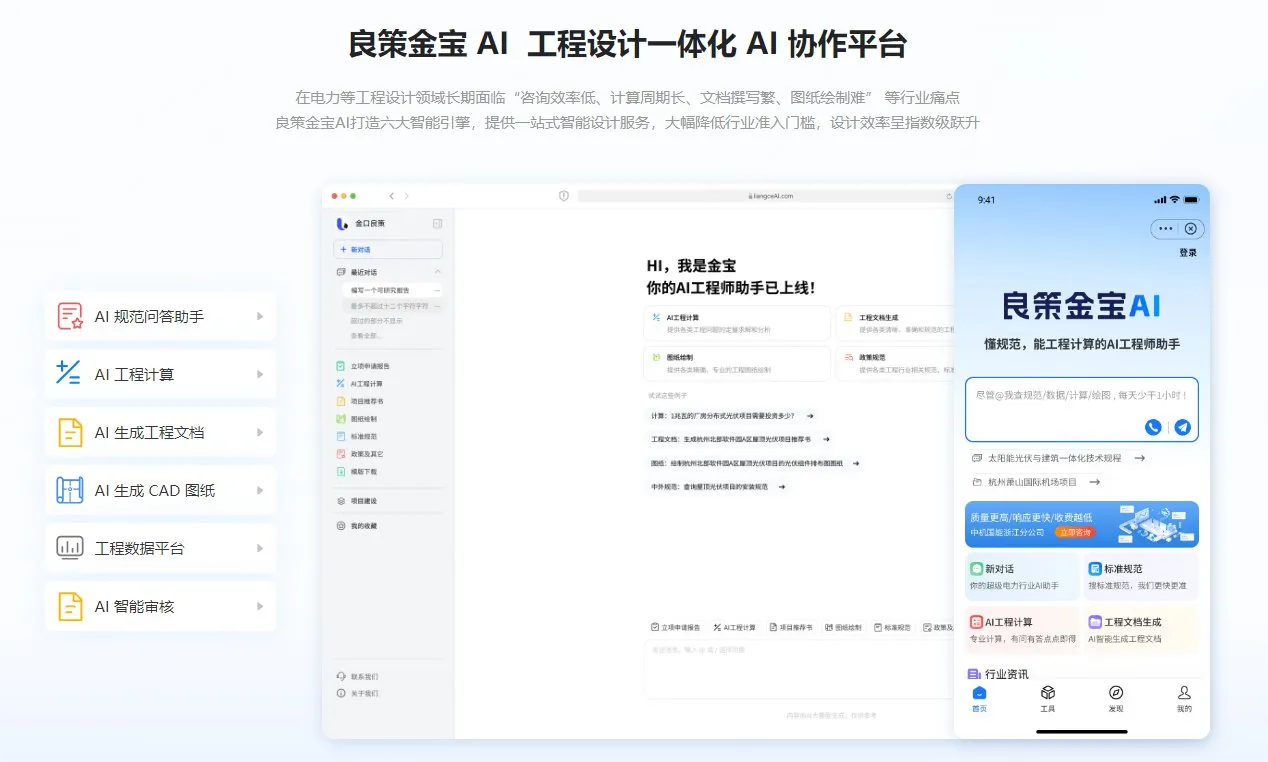Click the AI 智能审核 yellow document icon
This screenshot has height=762, width=1268.
point(70,607)
